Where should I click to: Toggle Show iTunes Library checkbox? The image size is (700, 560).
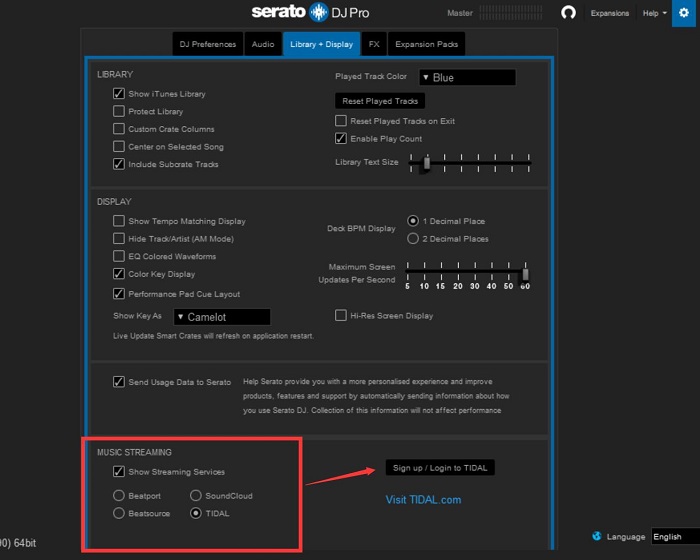pos(118,94)
